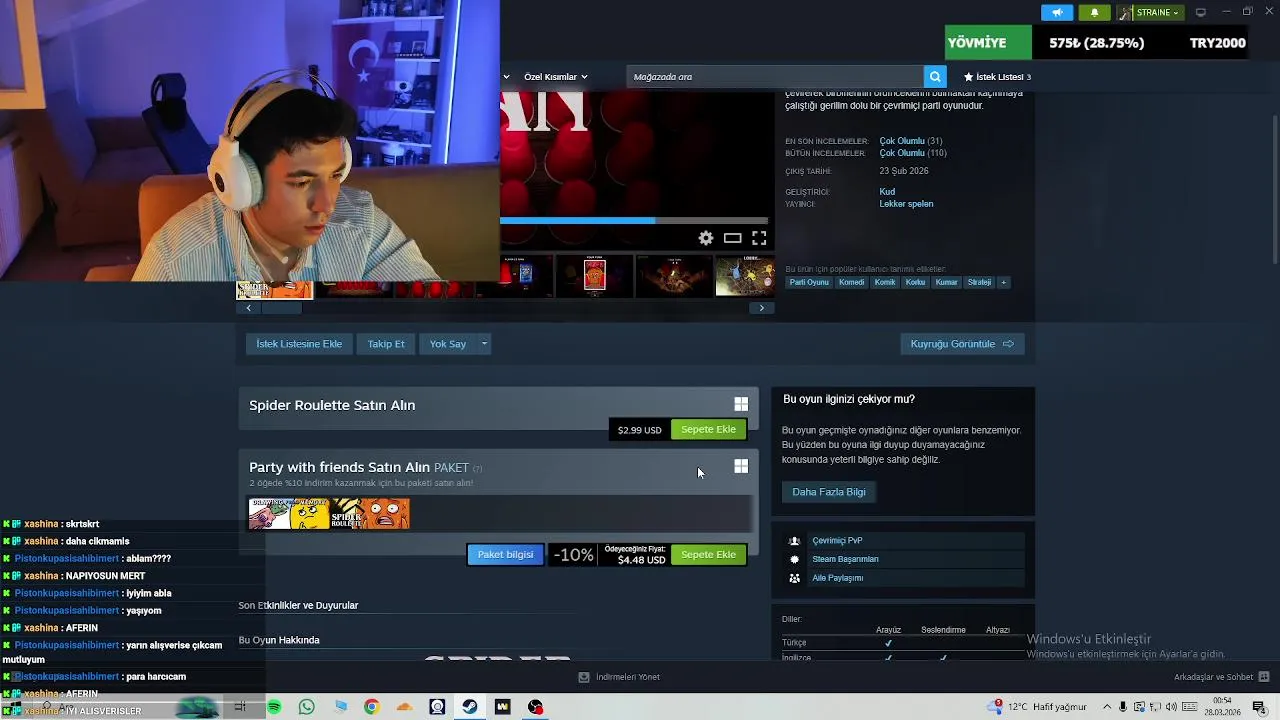1280x720 pixels.
Task: Click the Çevrimiçi PvP people icon
Action: tap(795, 541)
